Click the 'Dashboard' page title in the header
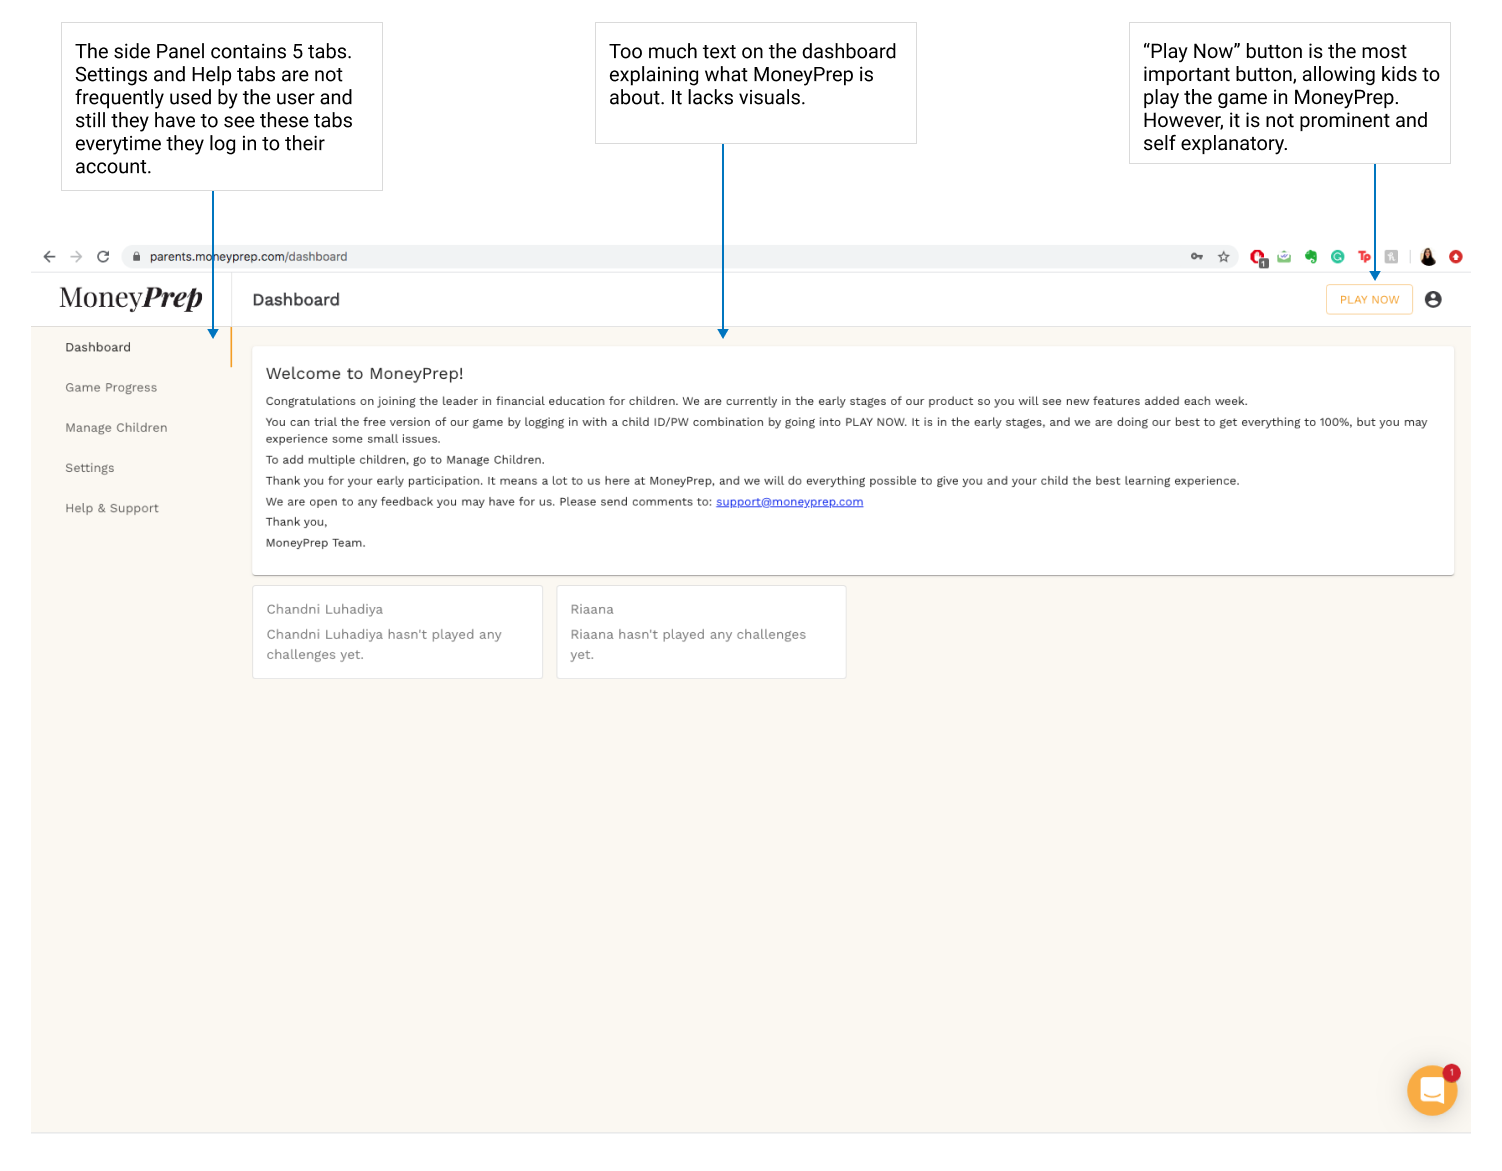The image size is (1502, 1171). 296,300
